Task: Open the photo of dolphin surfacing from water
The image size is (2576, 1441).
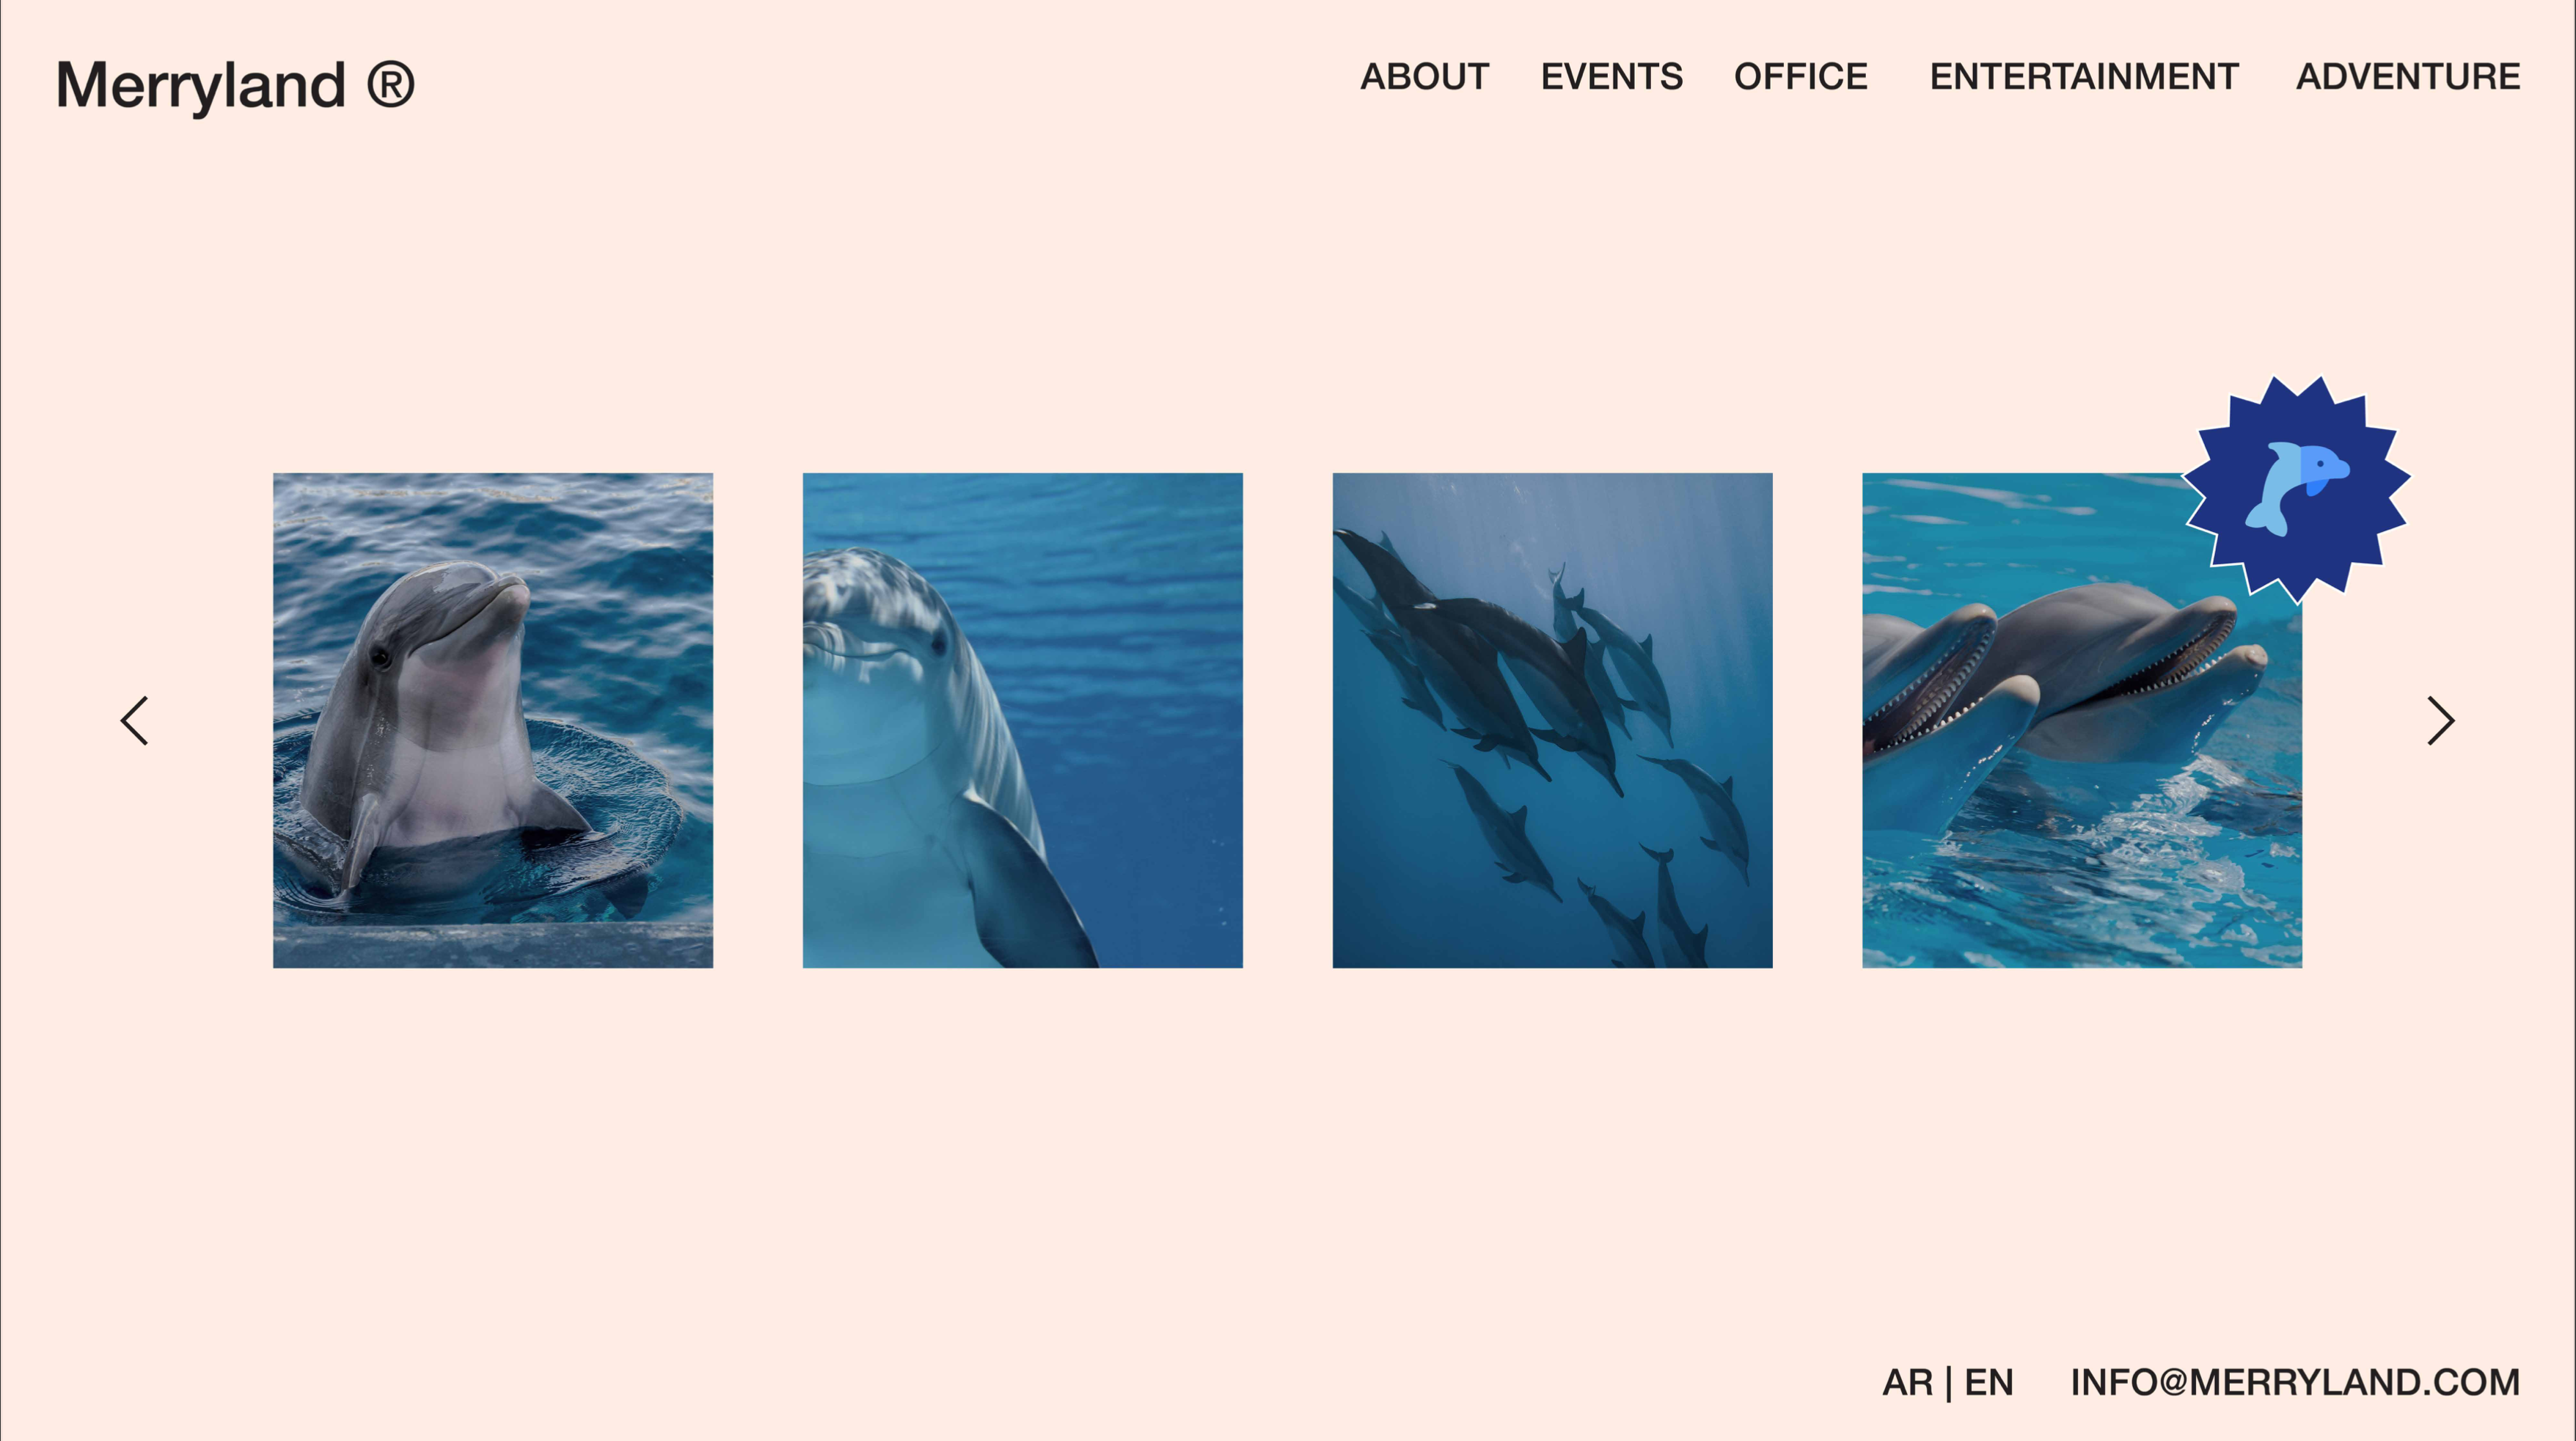Action: 493,720
